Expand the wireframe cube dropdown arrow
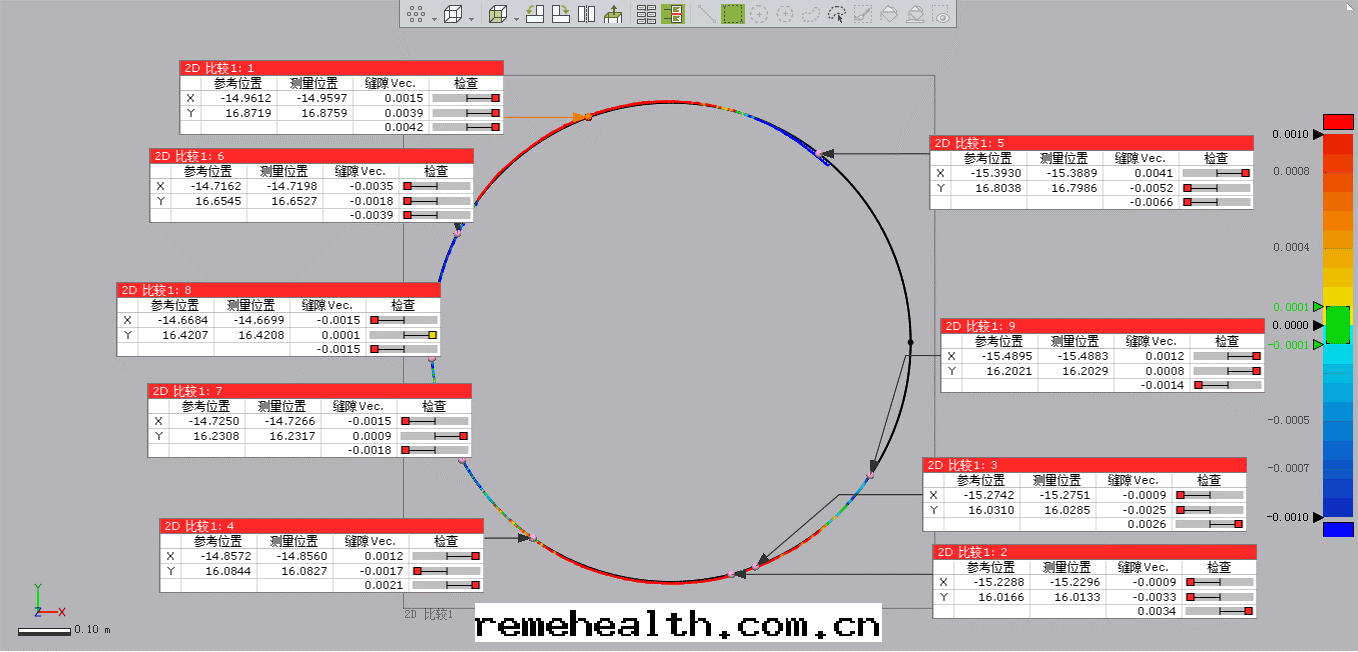The image size is (1358, 652). 471,18
